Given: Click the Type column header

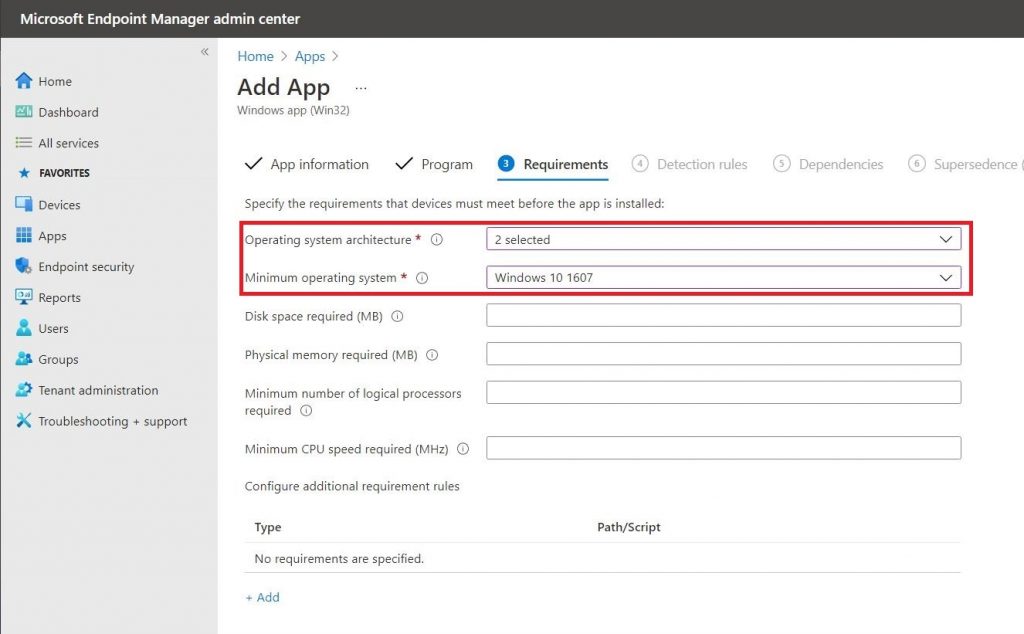Looking at the screenshot, I should point(268,527).
